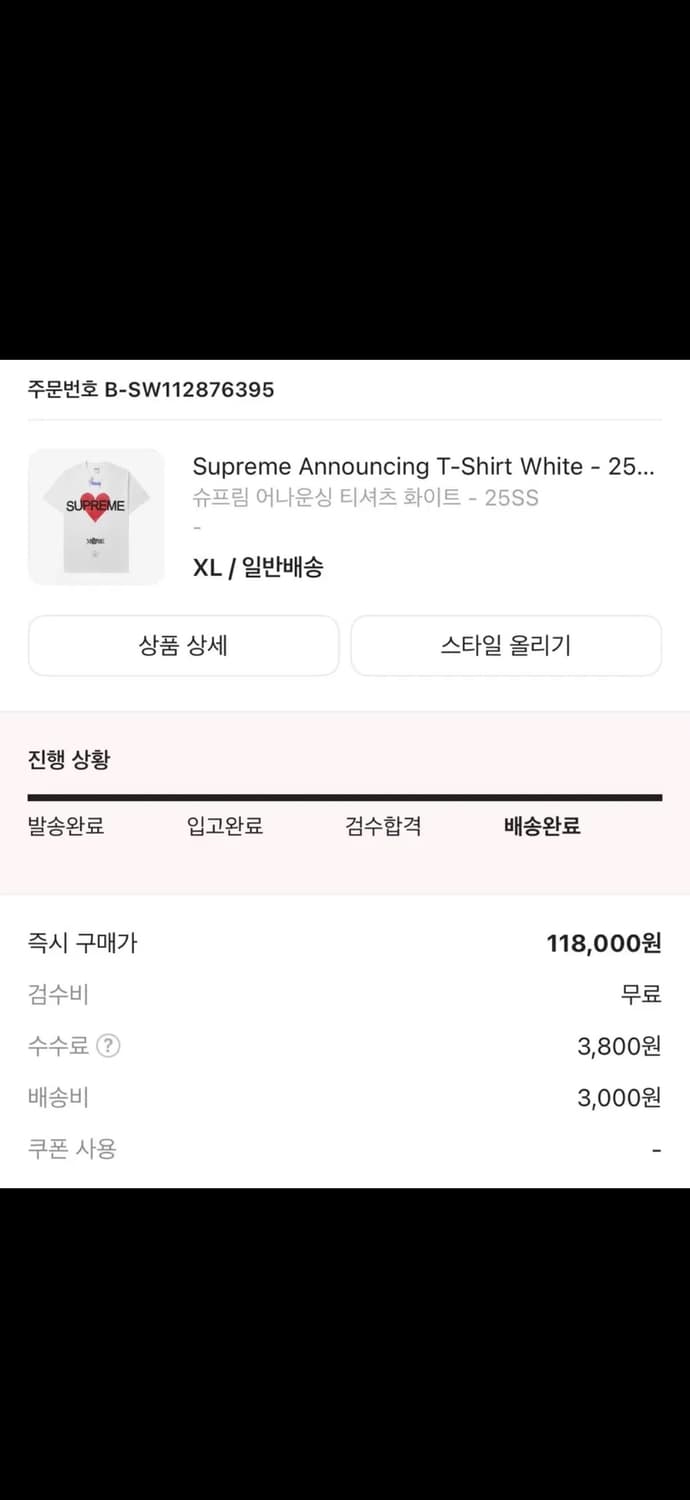690x1500 pixels.
Task: Tap the 스타일 올리기 upload style button
Action: pos(506,645)
